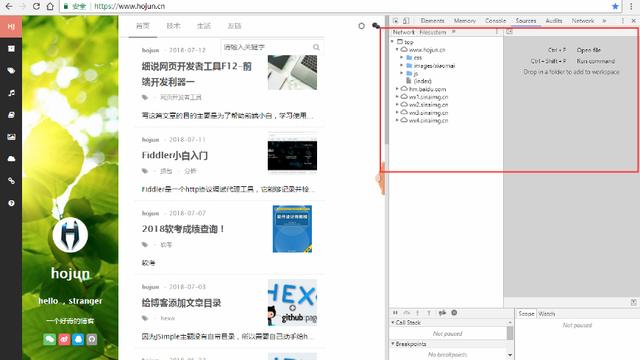Click the browser back arrow
The width and height of the screenshot is (640, 360).
[x=9, y=7]
